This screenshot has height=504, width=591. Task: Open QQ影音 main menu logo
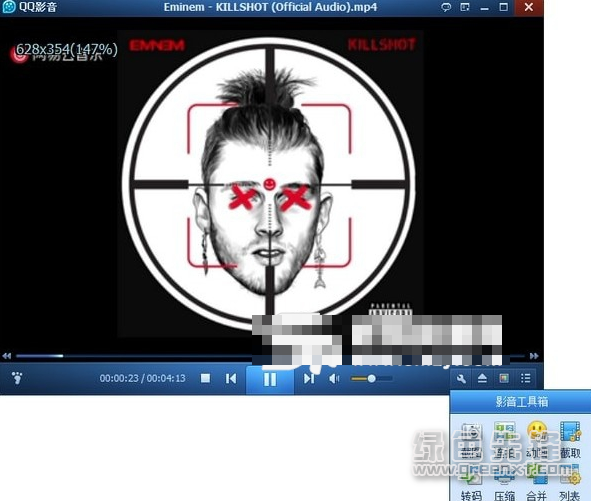coord(29,7)
